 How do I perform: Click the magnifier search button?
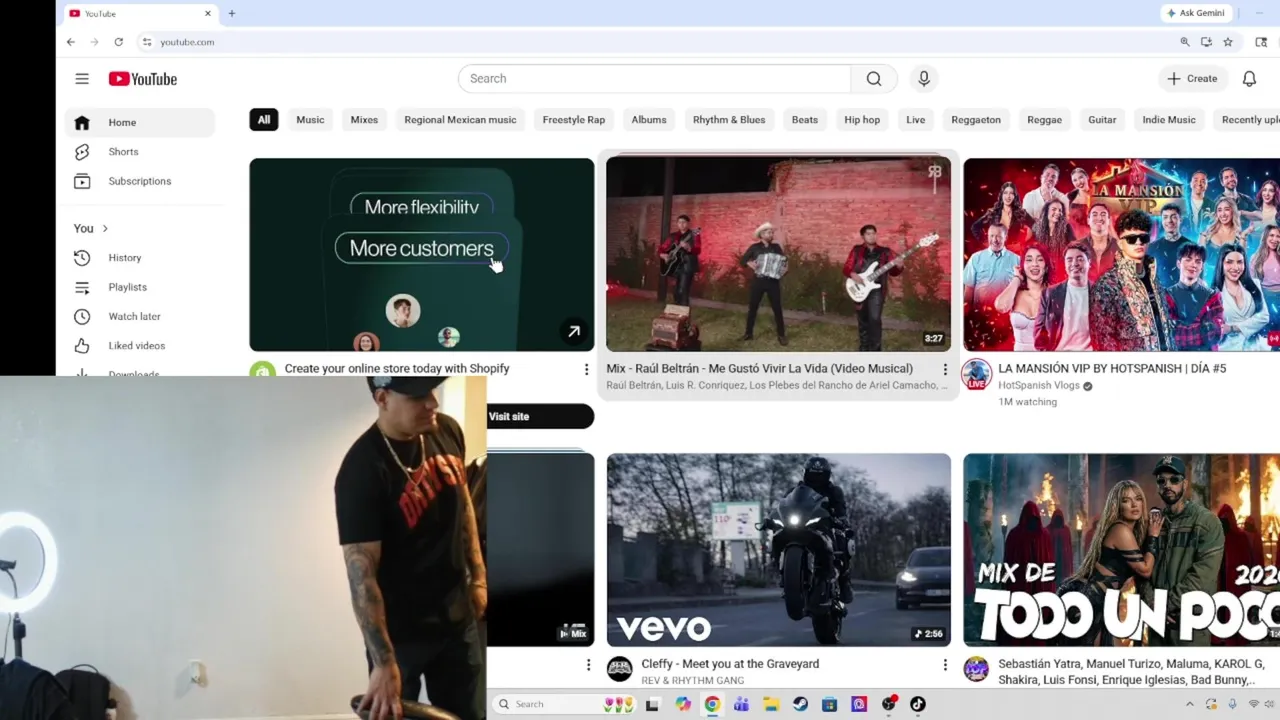pyautogui.click(x=874, y=79)
